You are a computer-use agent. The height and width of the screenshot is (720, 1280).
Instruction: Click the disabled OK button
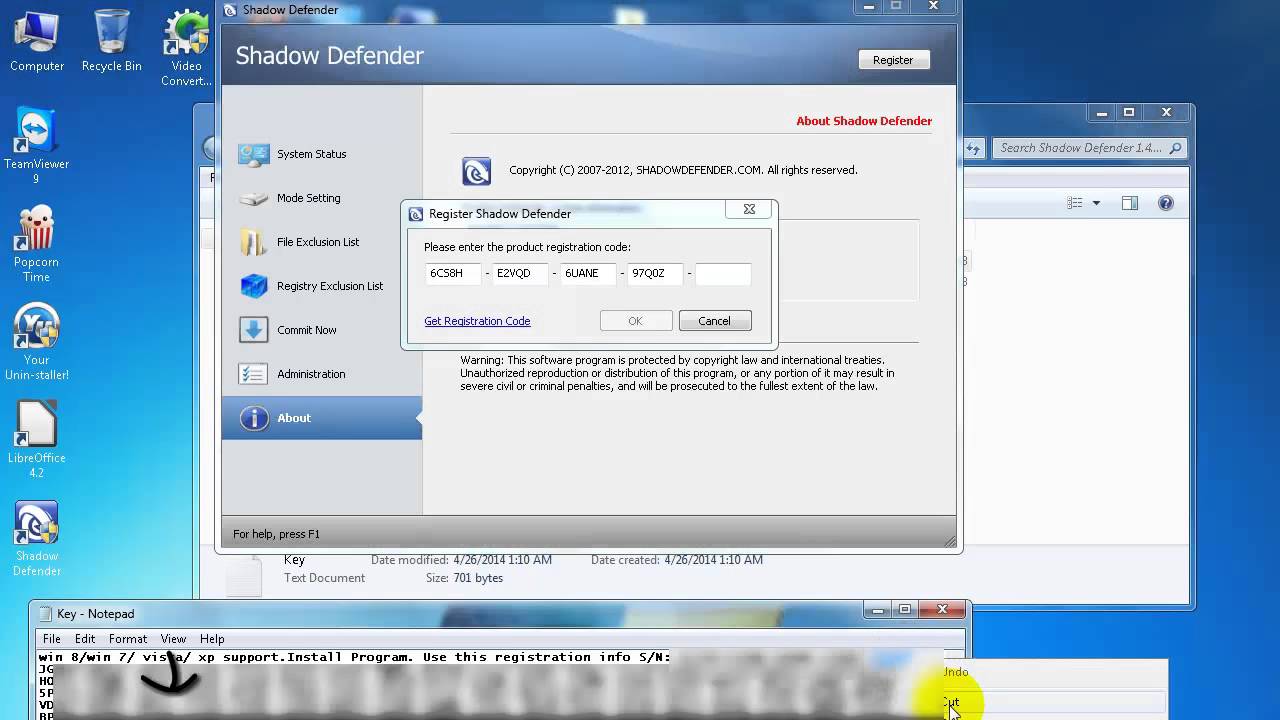(635, 321)
